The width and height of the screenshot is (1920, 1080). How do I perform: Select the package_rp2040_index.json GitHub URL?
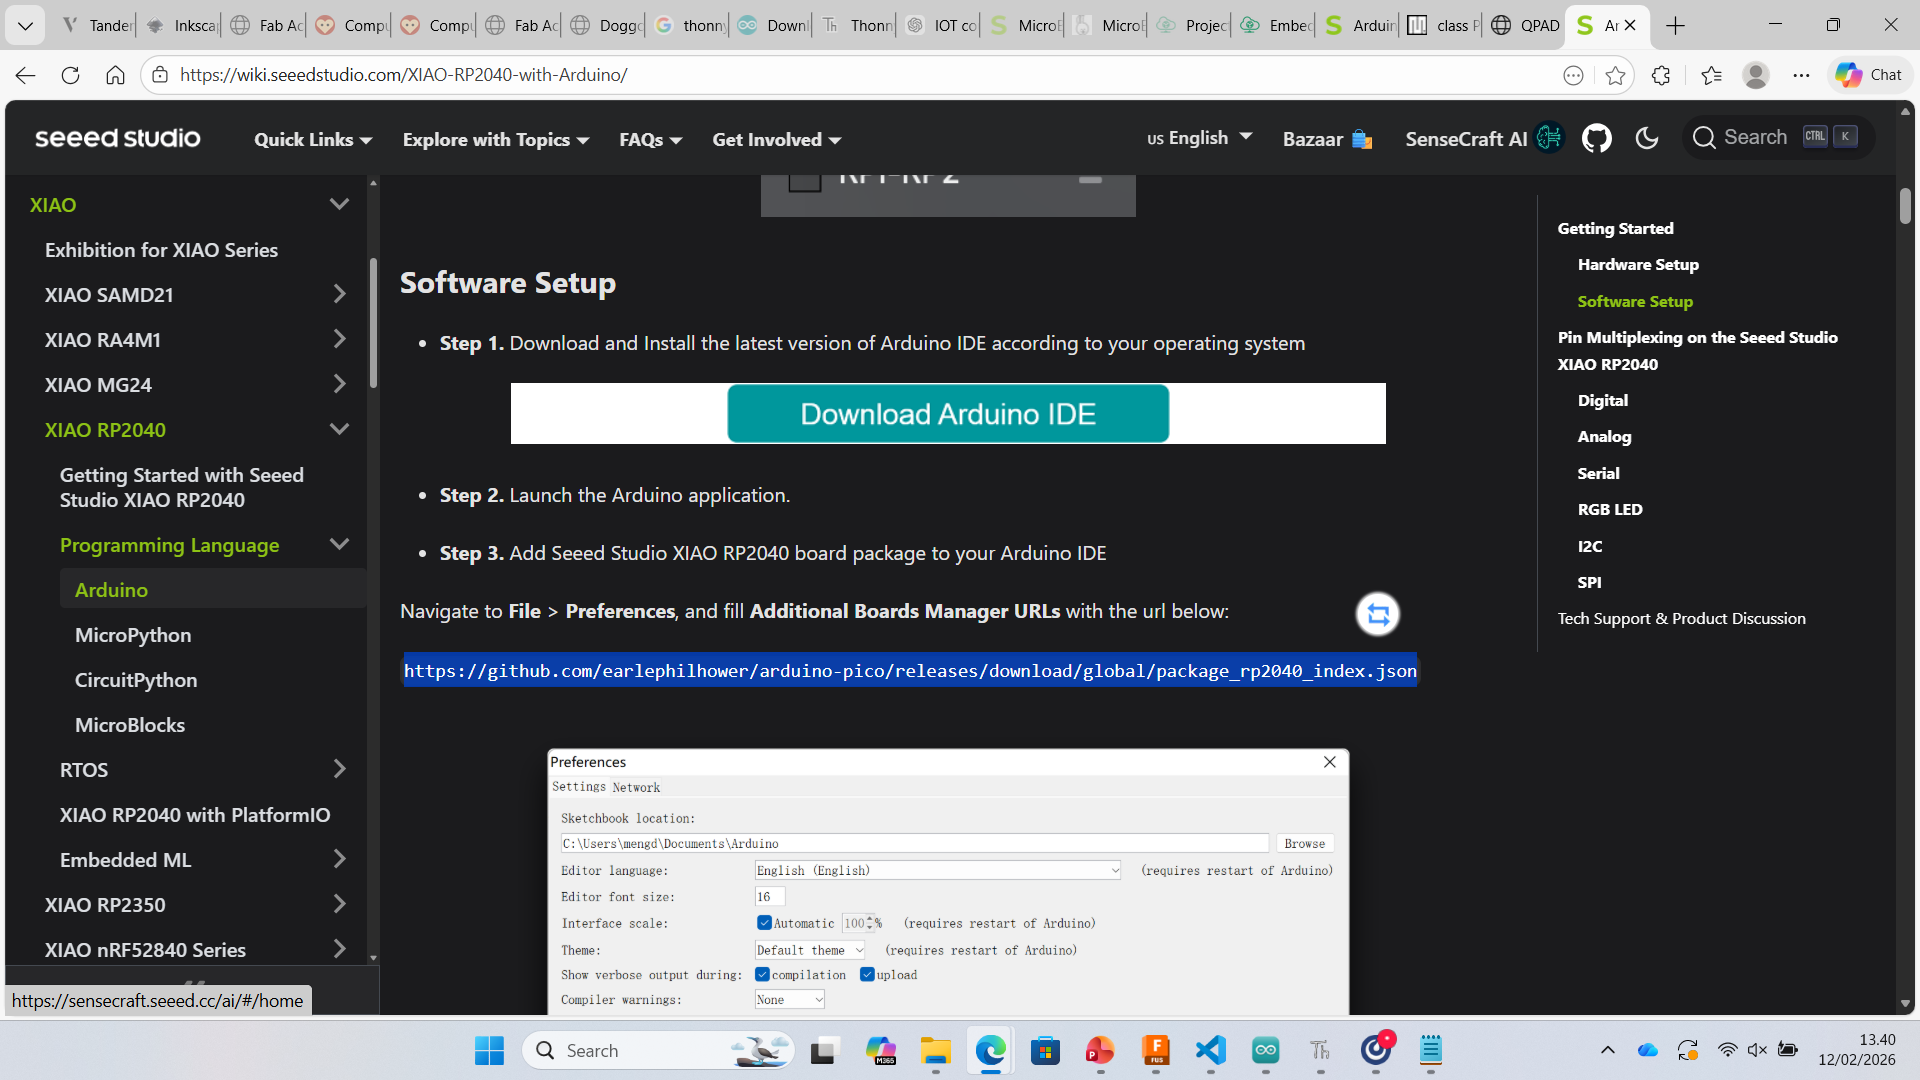click(910, 671)
